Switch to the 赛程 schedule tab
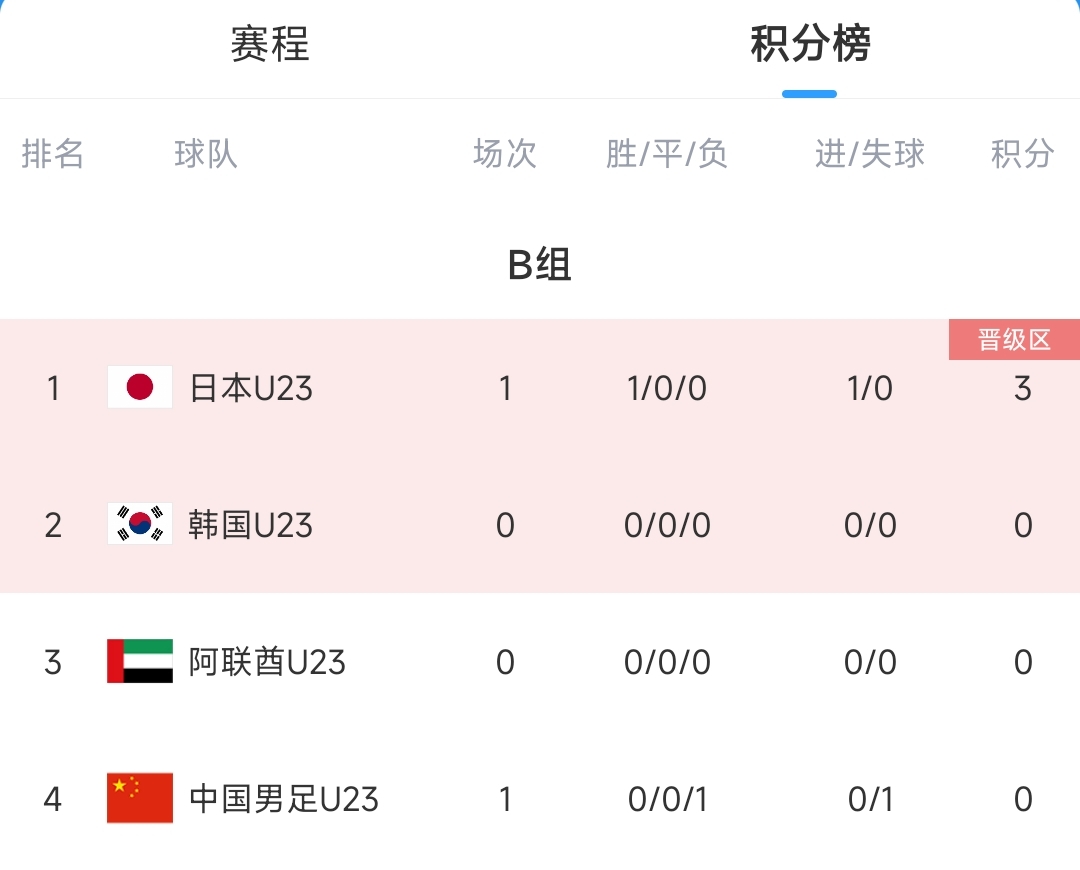 point(270,45)
